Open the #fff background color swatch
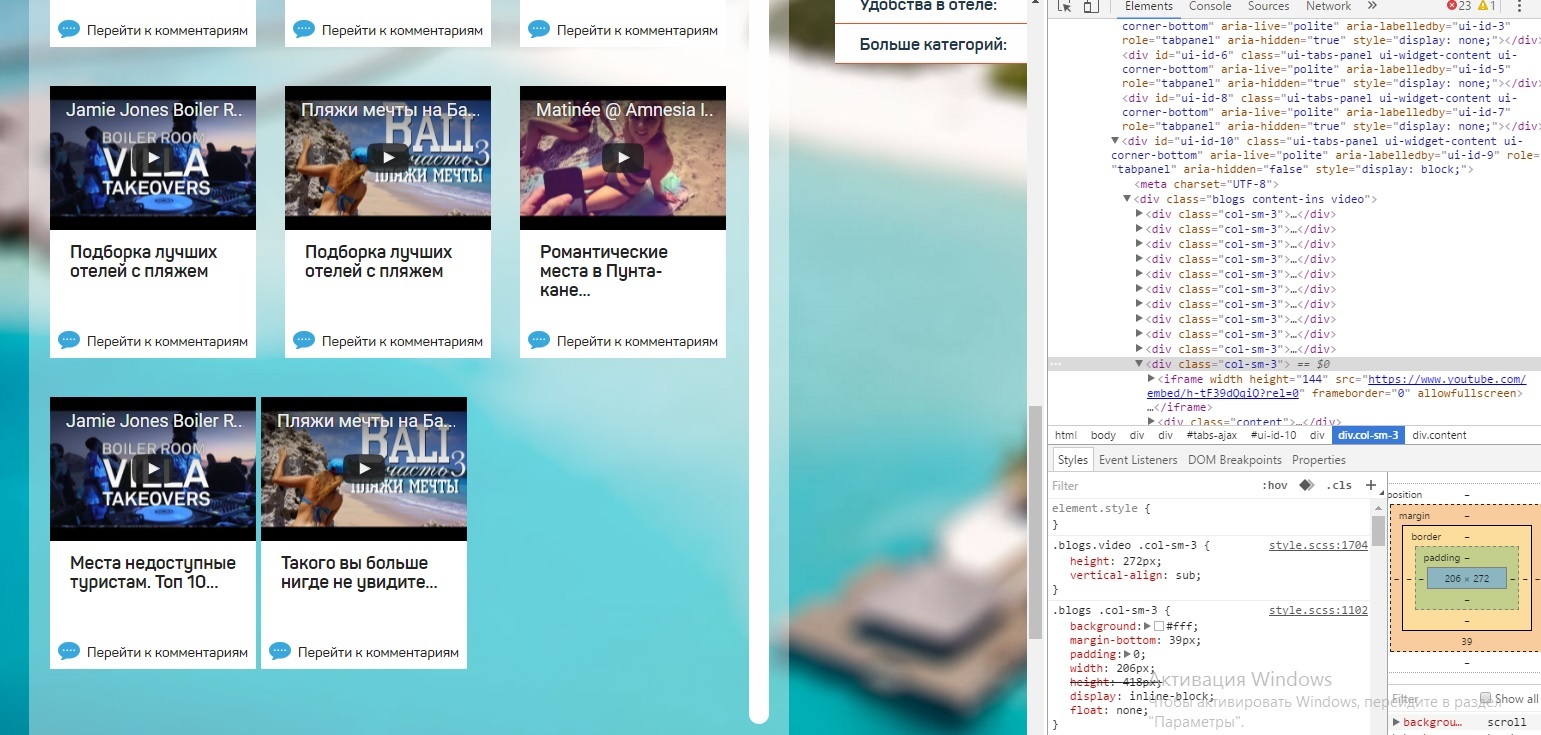 (x=1159, y=626)
